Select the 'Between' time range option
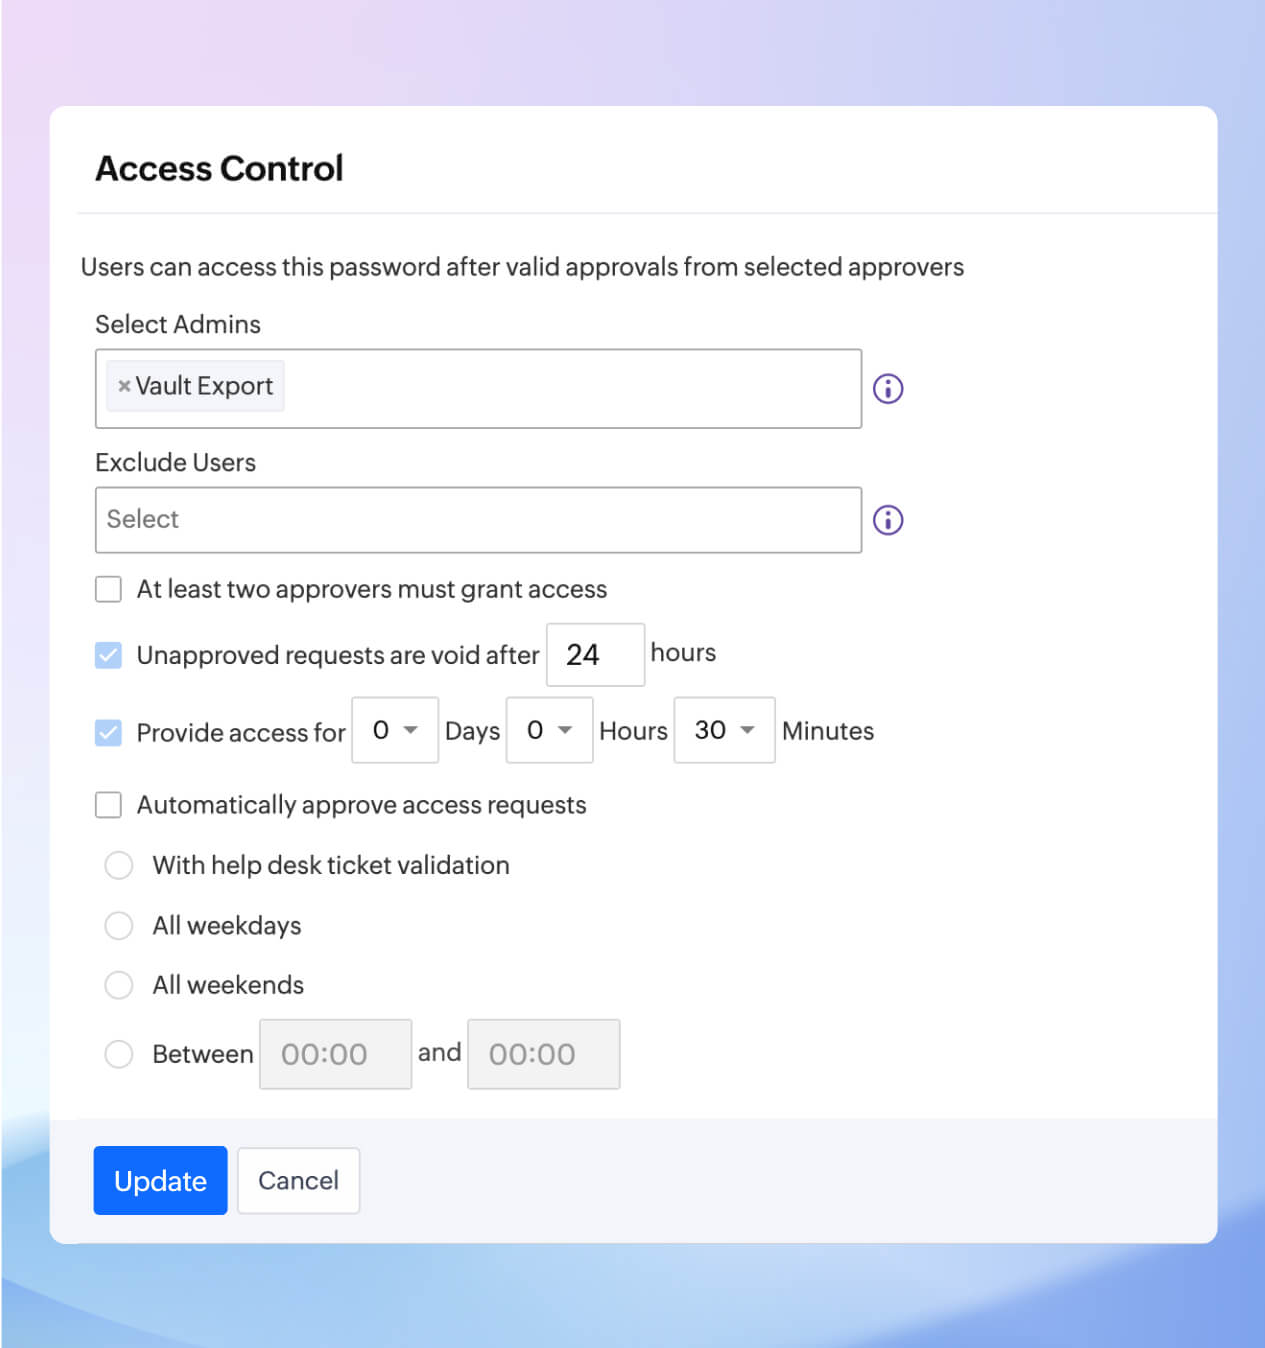 pos(119,1054)
